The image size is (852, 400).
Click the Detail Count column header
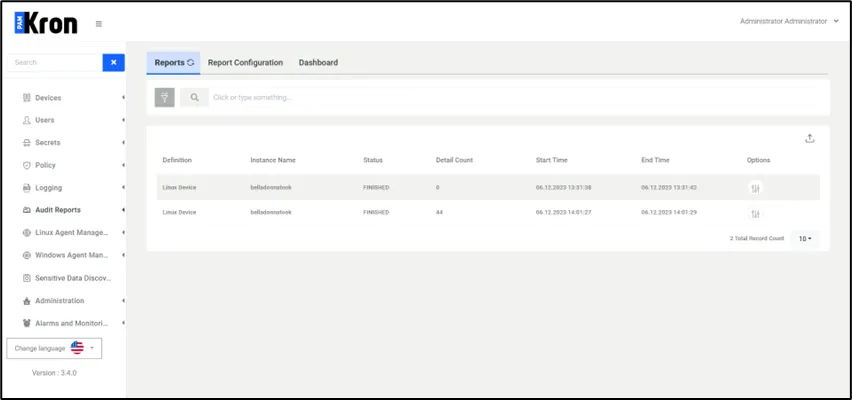pyautogui.click(x=454, y=160)
